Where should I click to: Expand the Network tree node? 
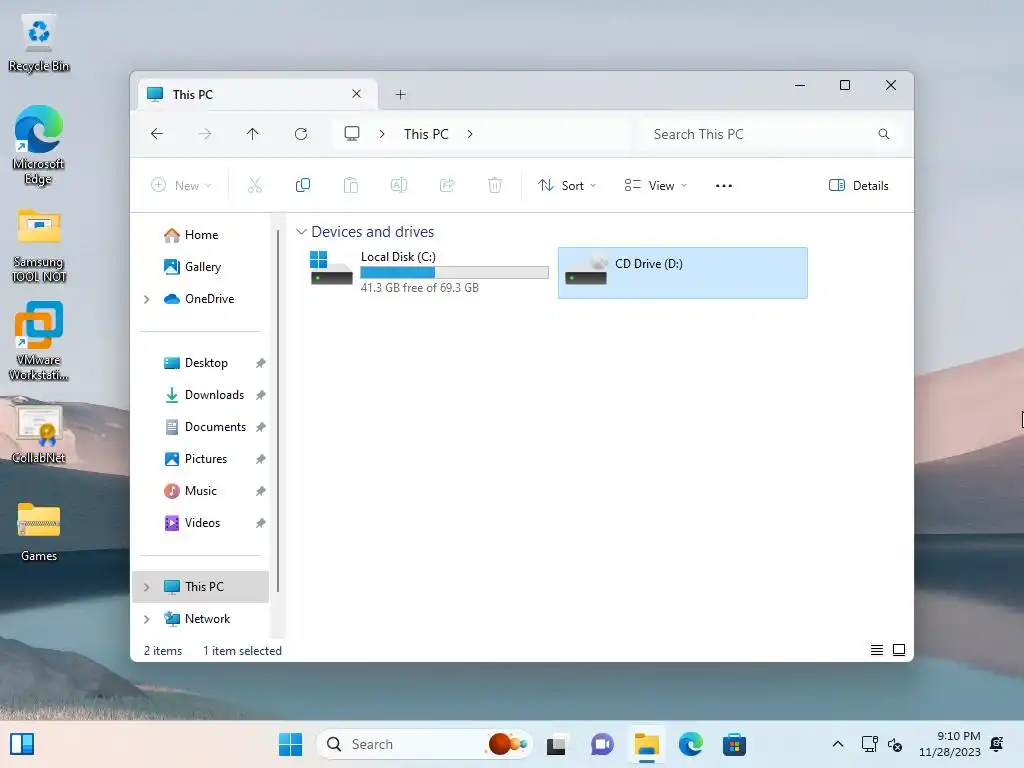(x=147, y=619)
